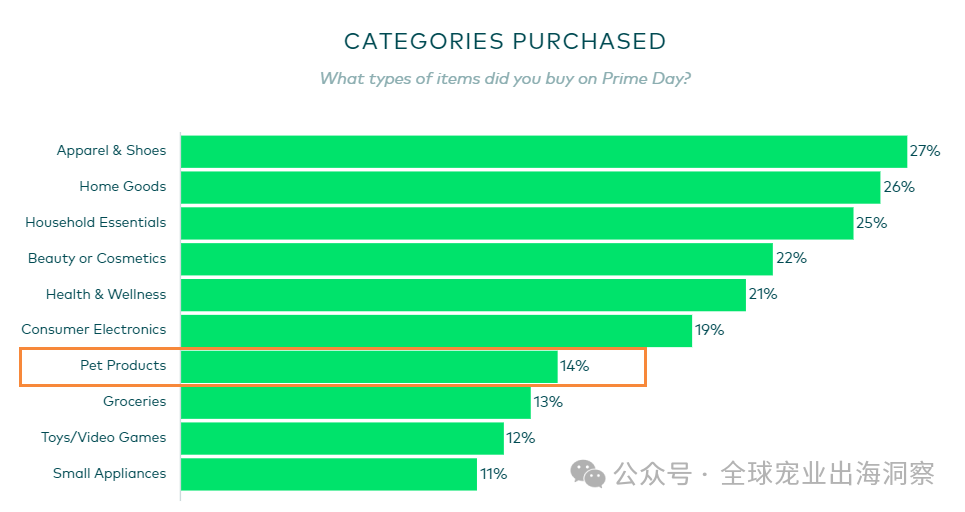
Task: Click the WeChat logo icon in watermark
Action: click(588, 474)
